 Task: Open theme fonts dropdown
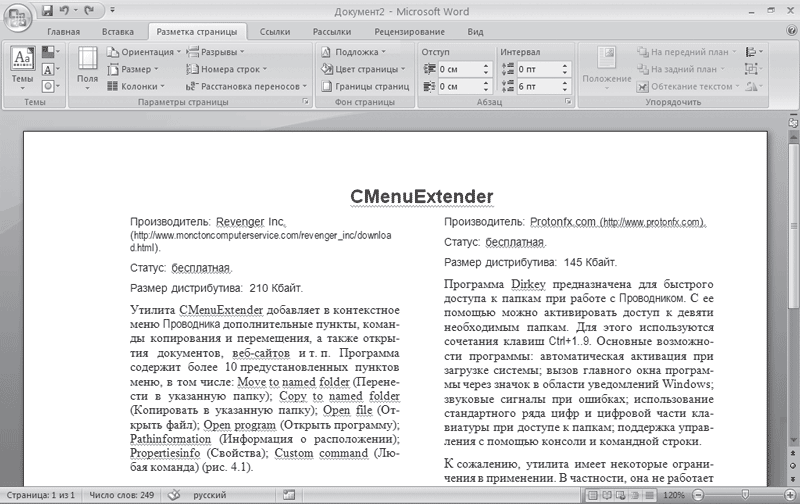point(50,69)
